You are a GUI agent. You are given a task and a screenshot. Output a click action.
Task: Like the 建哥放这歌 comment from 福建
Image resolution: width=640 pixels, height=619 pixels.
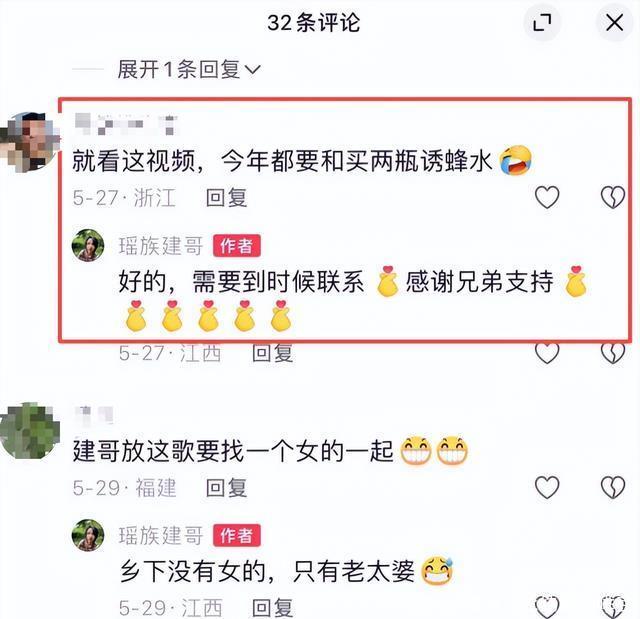547,487
